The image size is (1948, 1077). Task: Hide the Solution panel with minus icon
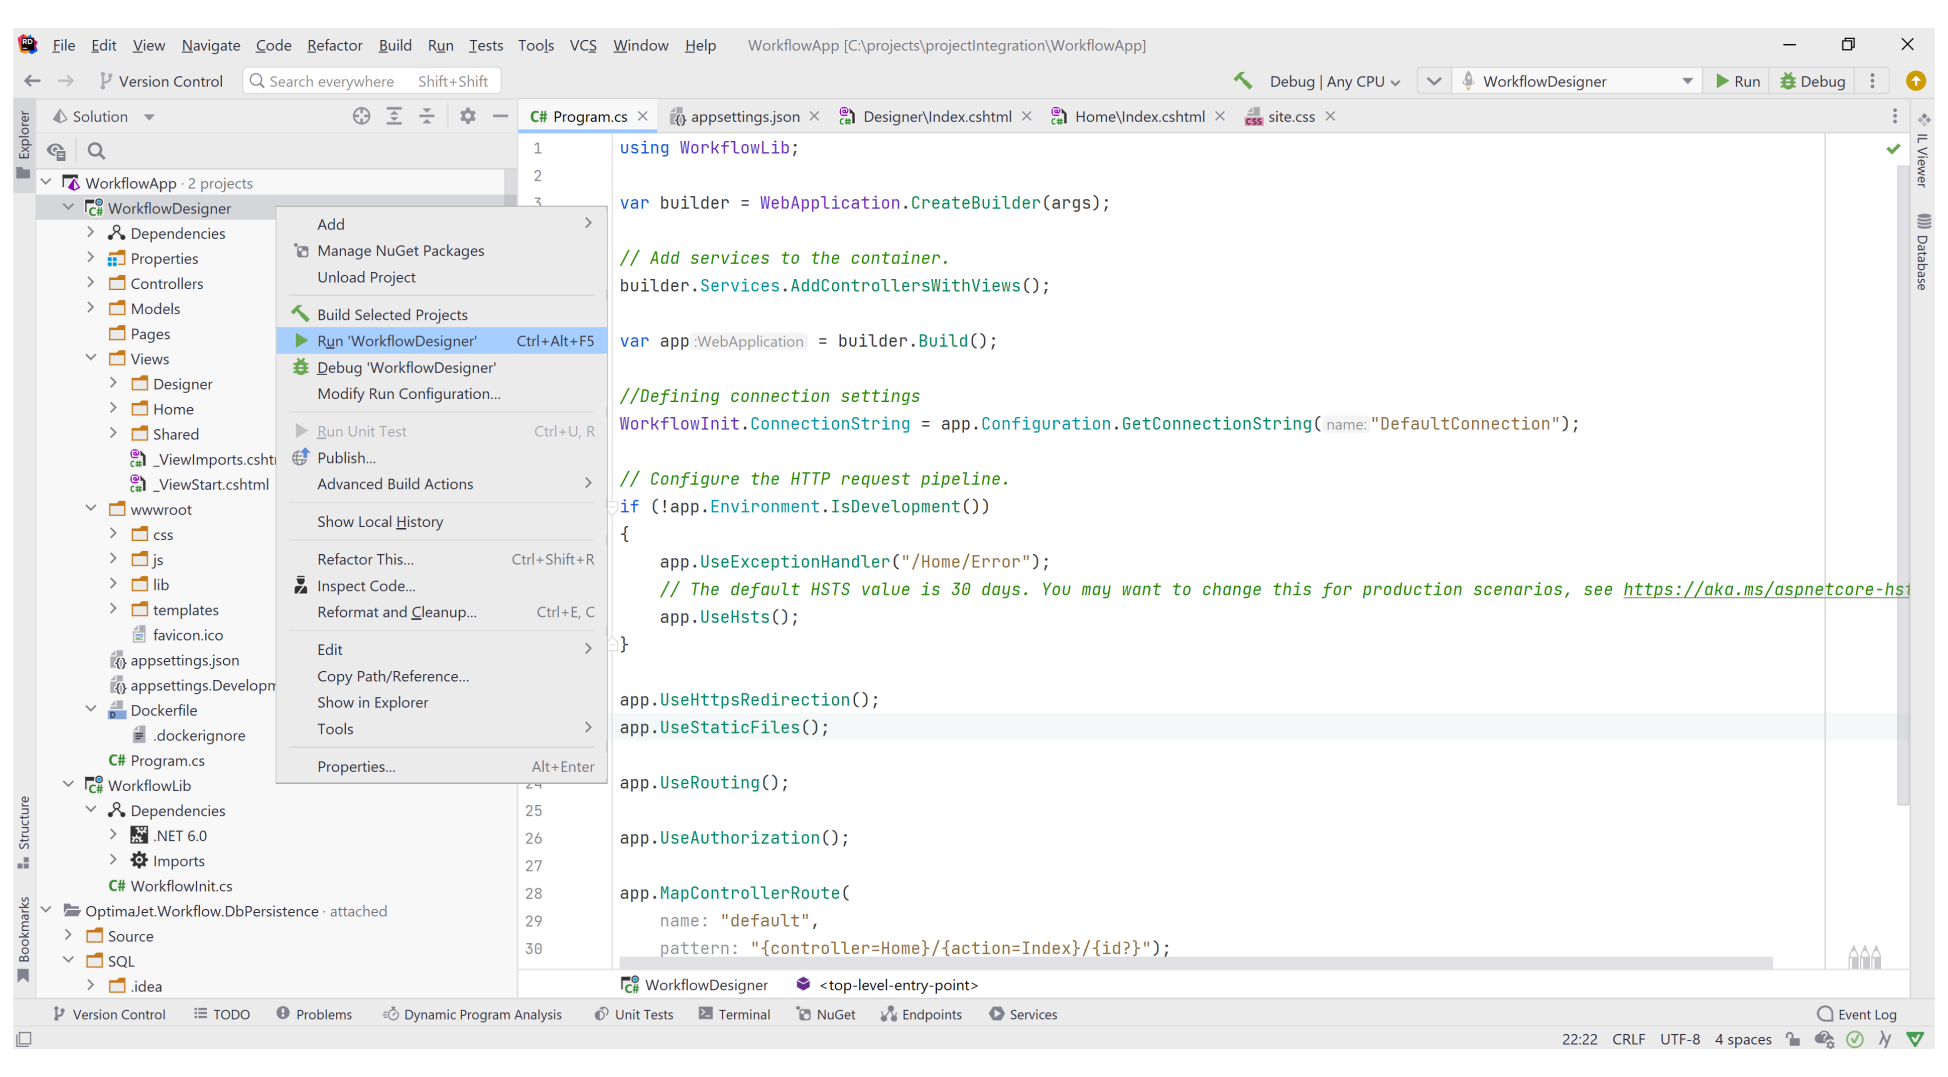point(500,116)
